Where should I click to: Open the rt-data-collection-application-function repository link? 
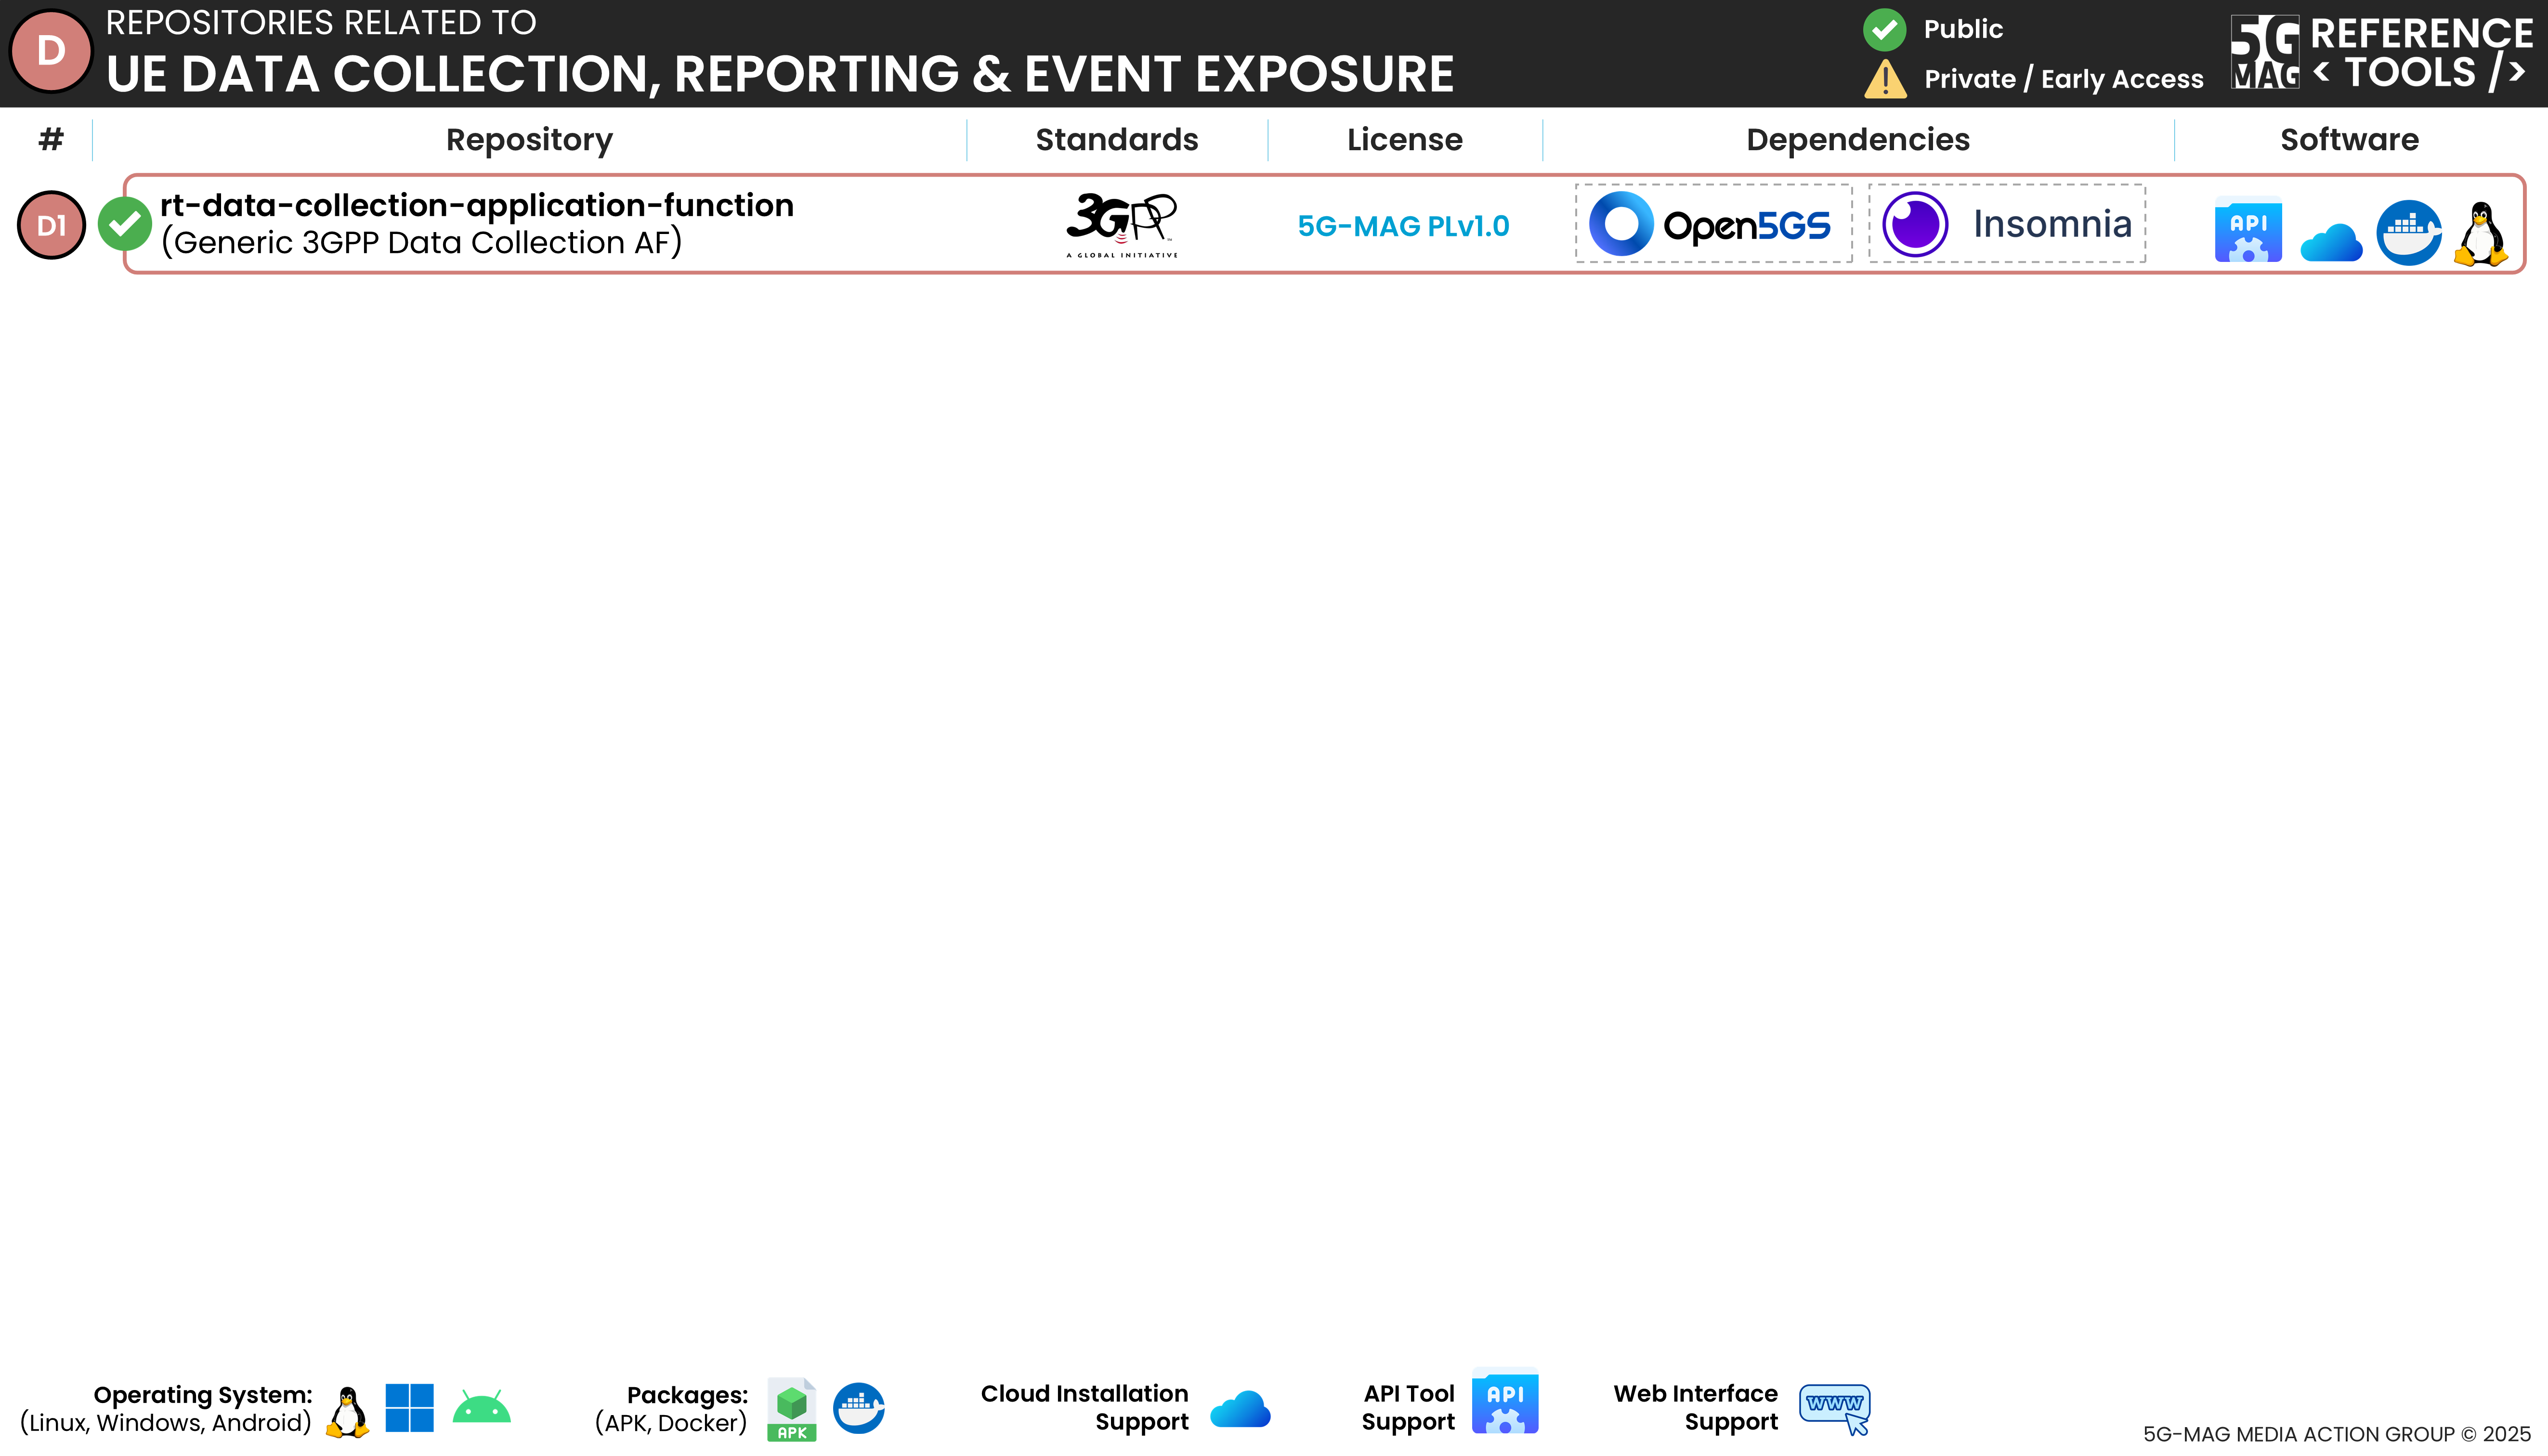coord(476,205)
